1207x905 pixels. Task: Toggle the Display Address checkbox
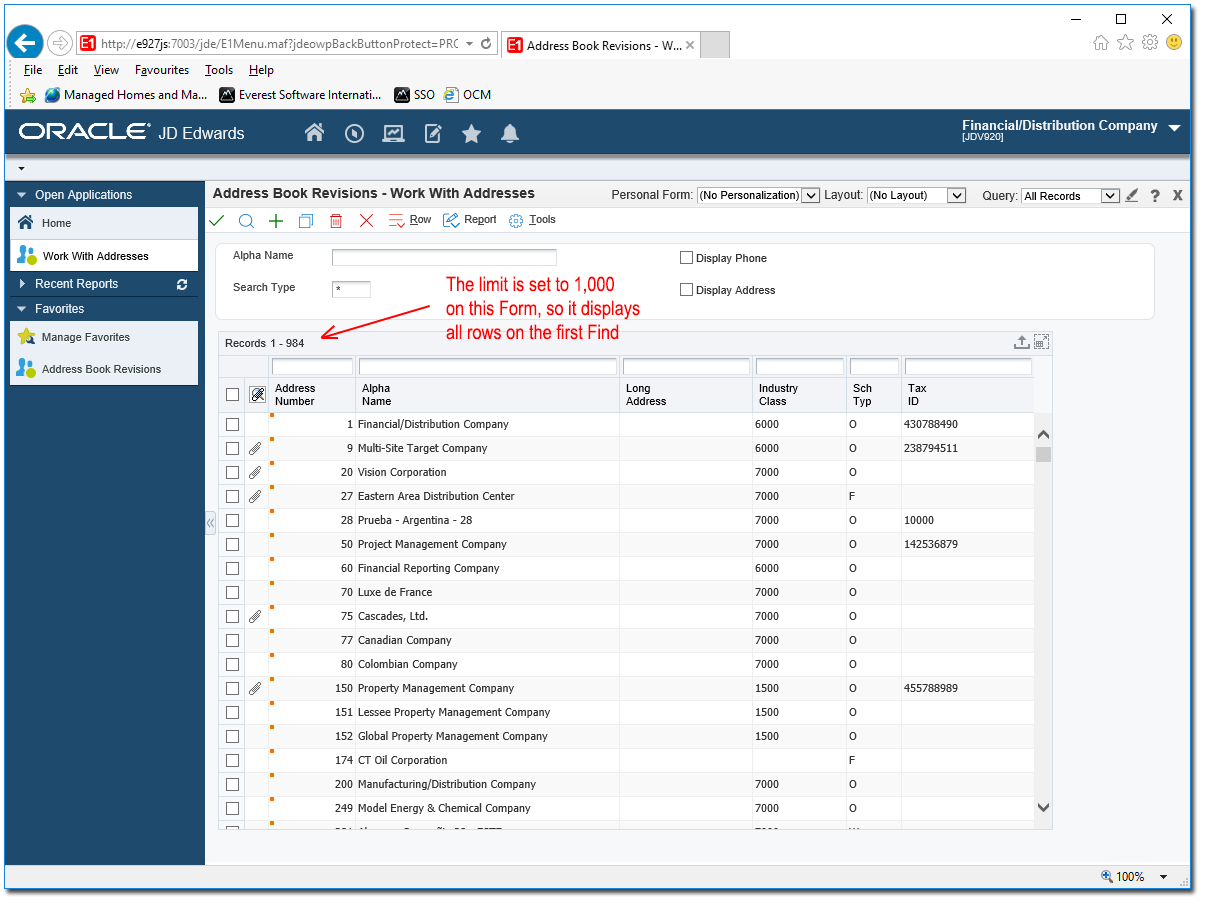(x=686, y=290)
